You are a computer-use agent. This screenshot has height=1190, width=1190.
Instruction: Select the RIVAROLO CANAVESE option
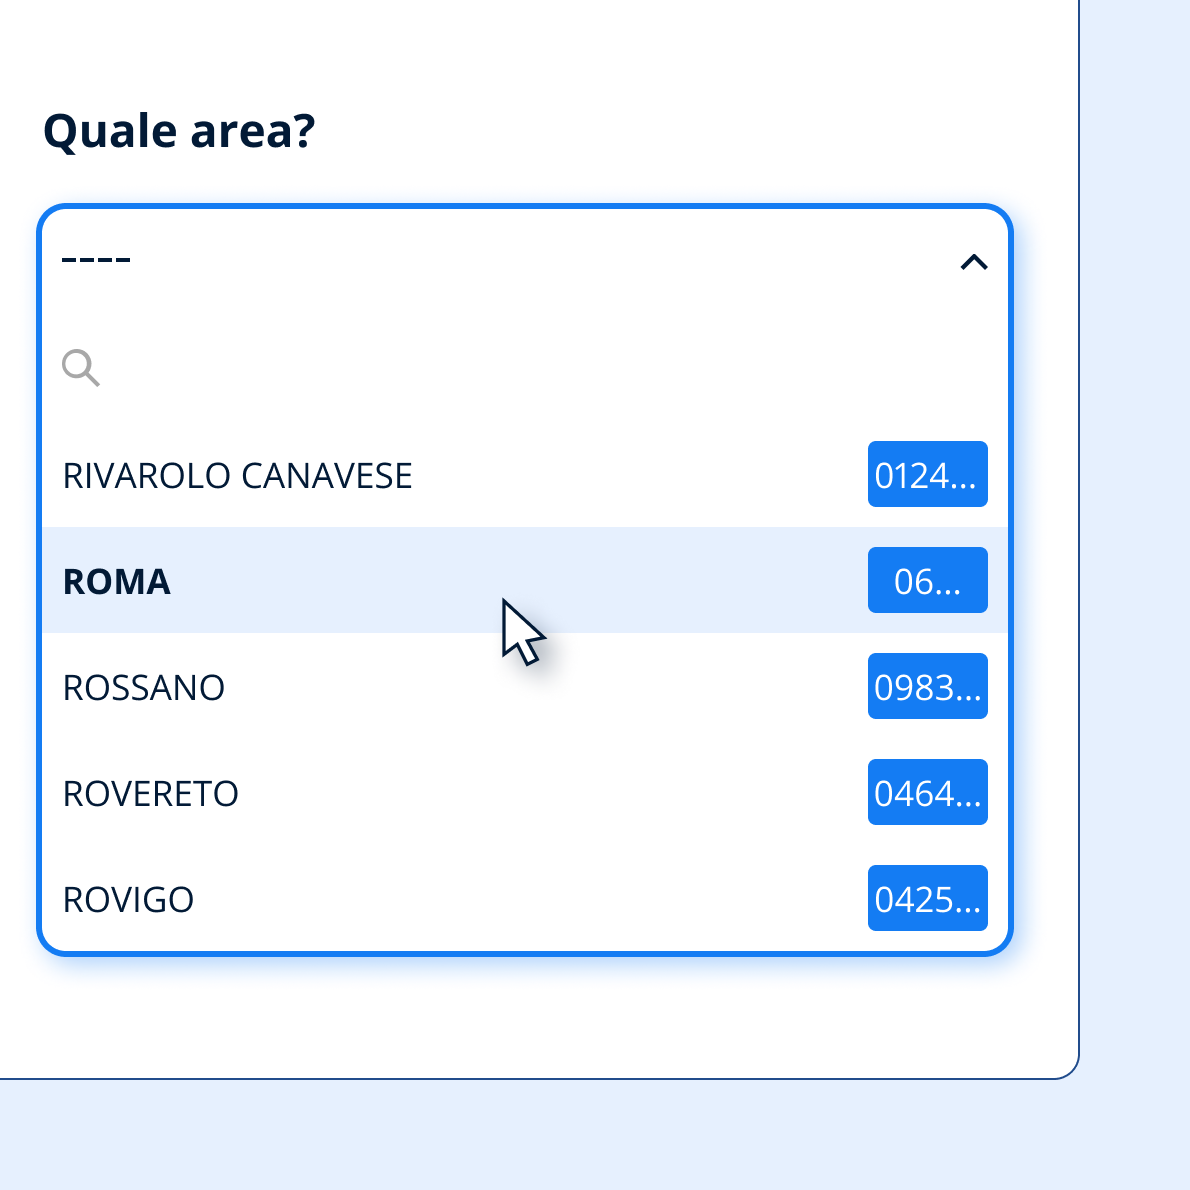(x=238, y=475)
